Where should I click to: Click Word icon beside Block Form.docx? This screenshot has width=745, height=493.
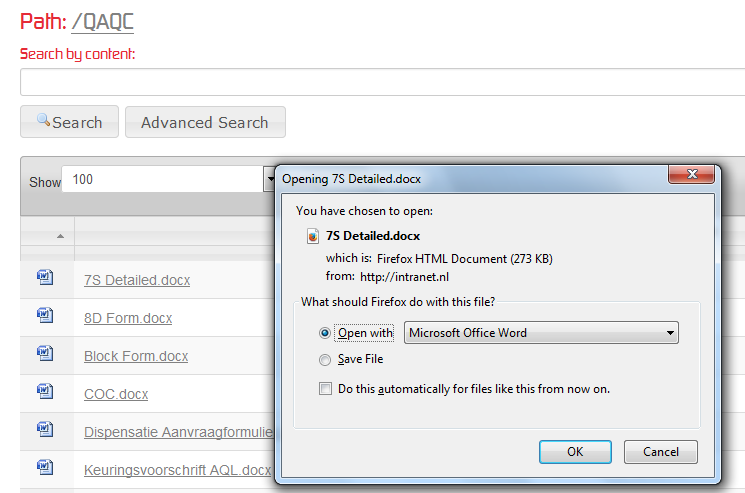(45, 353)
